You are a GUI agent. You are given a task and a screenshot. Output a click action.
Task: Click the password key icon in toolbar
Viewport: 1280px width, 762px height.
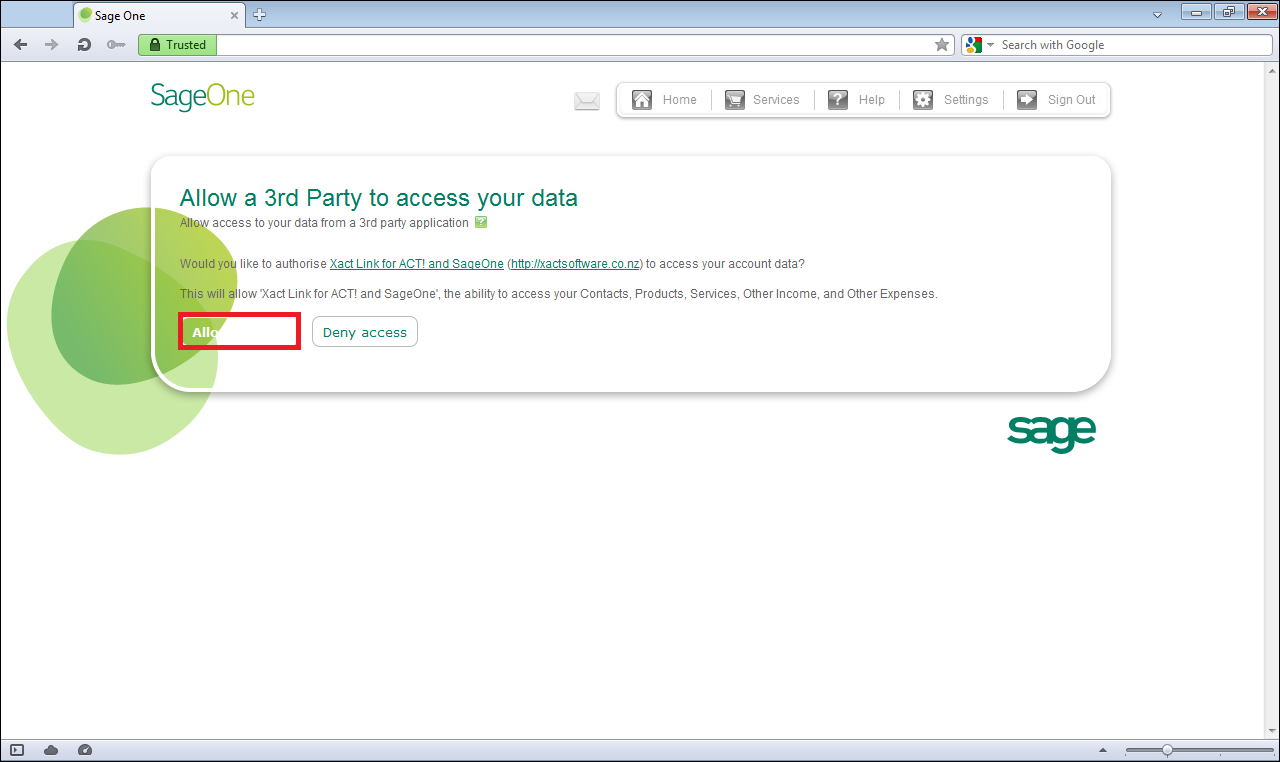pyautogui.click(x=116, y=45)
